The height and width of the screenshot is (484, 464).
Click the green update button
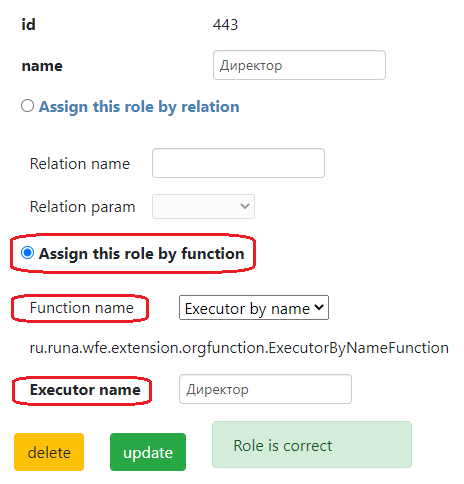point(148,452)
